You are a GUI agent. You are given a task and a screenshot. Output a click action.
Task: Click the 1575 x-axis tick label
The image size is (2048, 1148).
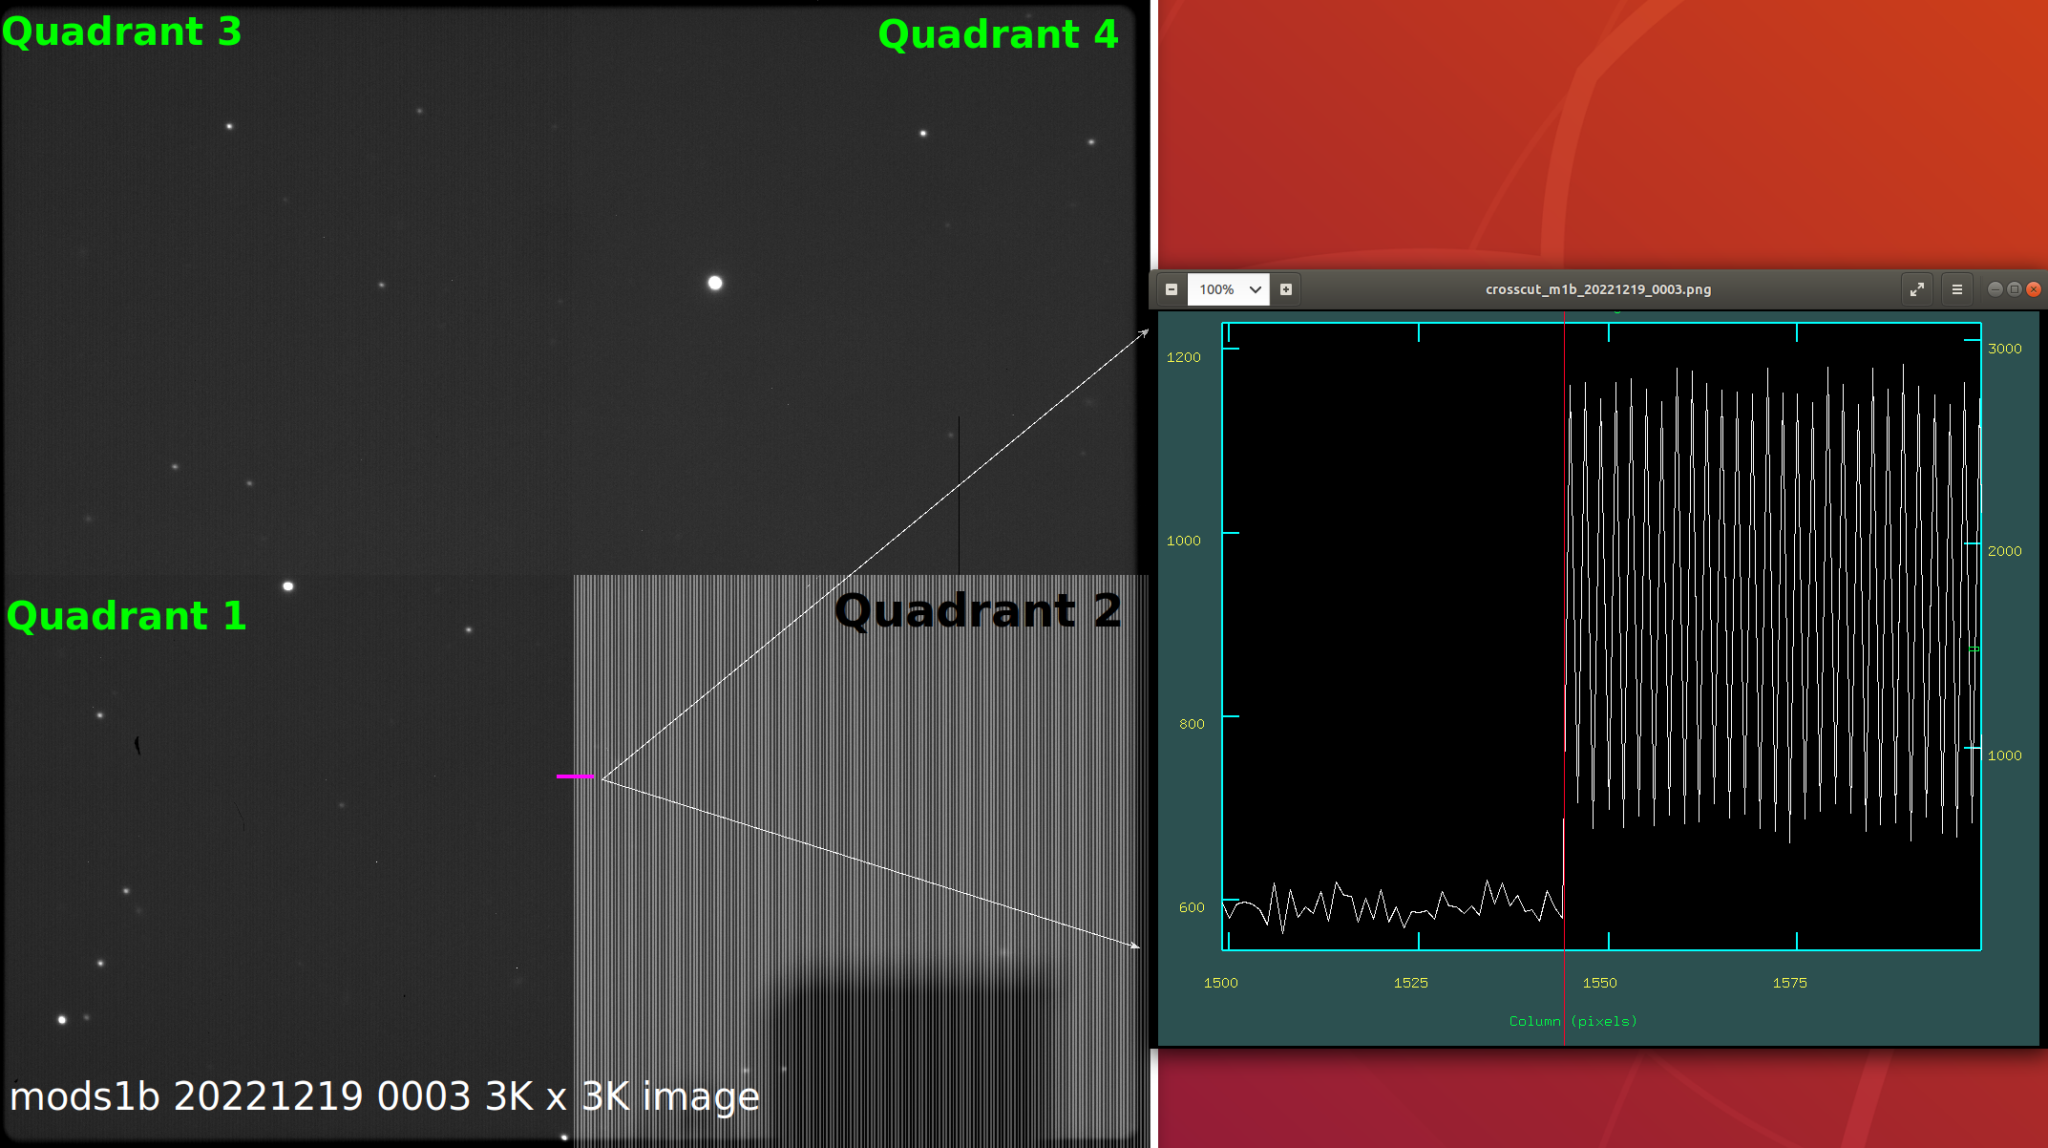1790,983
